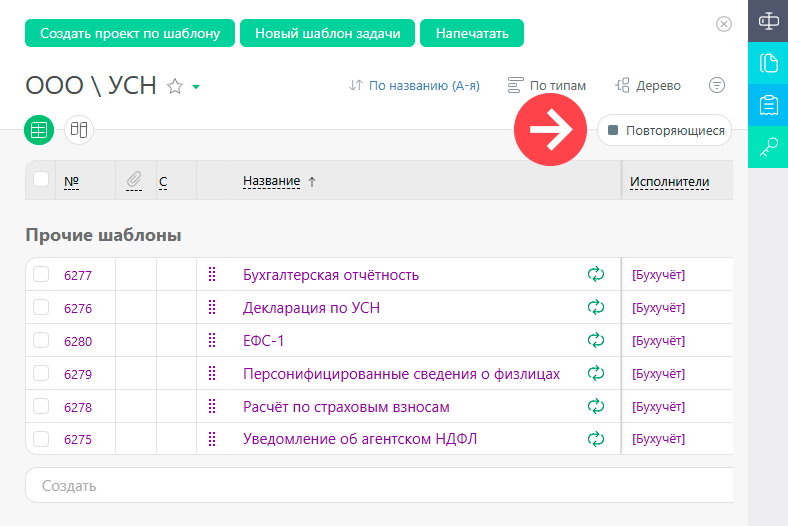This screenshot has width=788, height=526.
Task: Tick the checkbox for task 6279
Action: (x=41, y=373)
